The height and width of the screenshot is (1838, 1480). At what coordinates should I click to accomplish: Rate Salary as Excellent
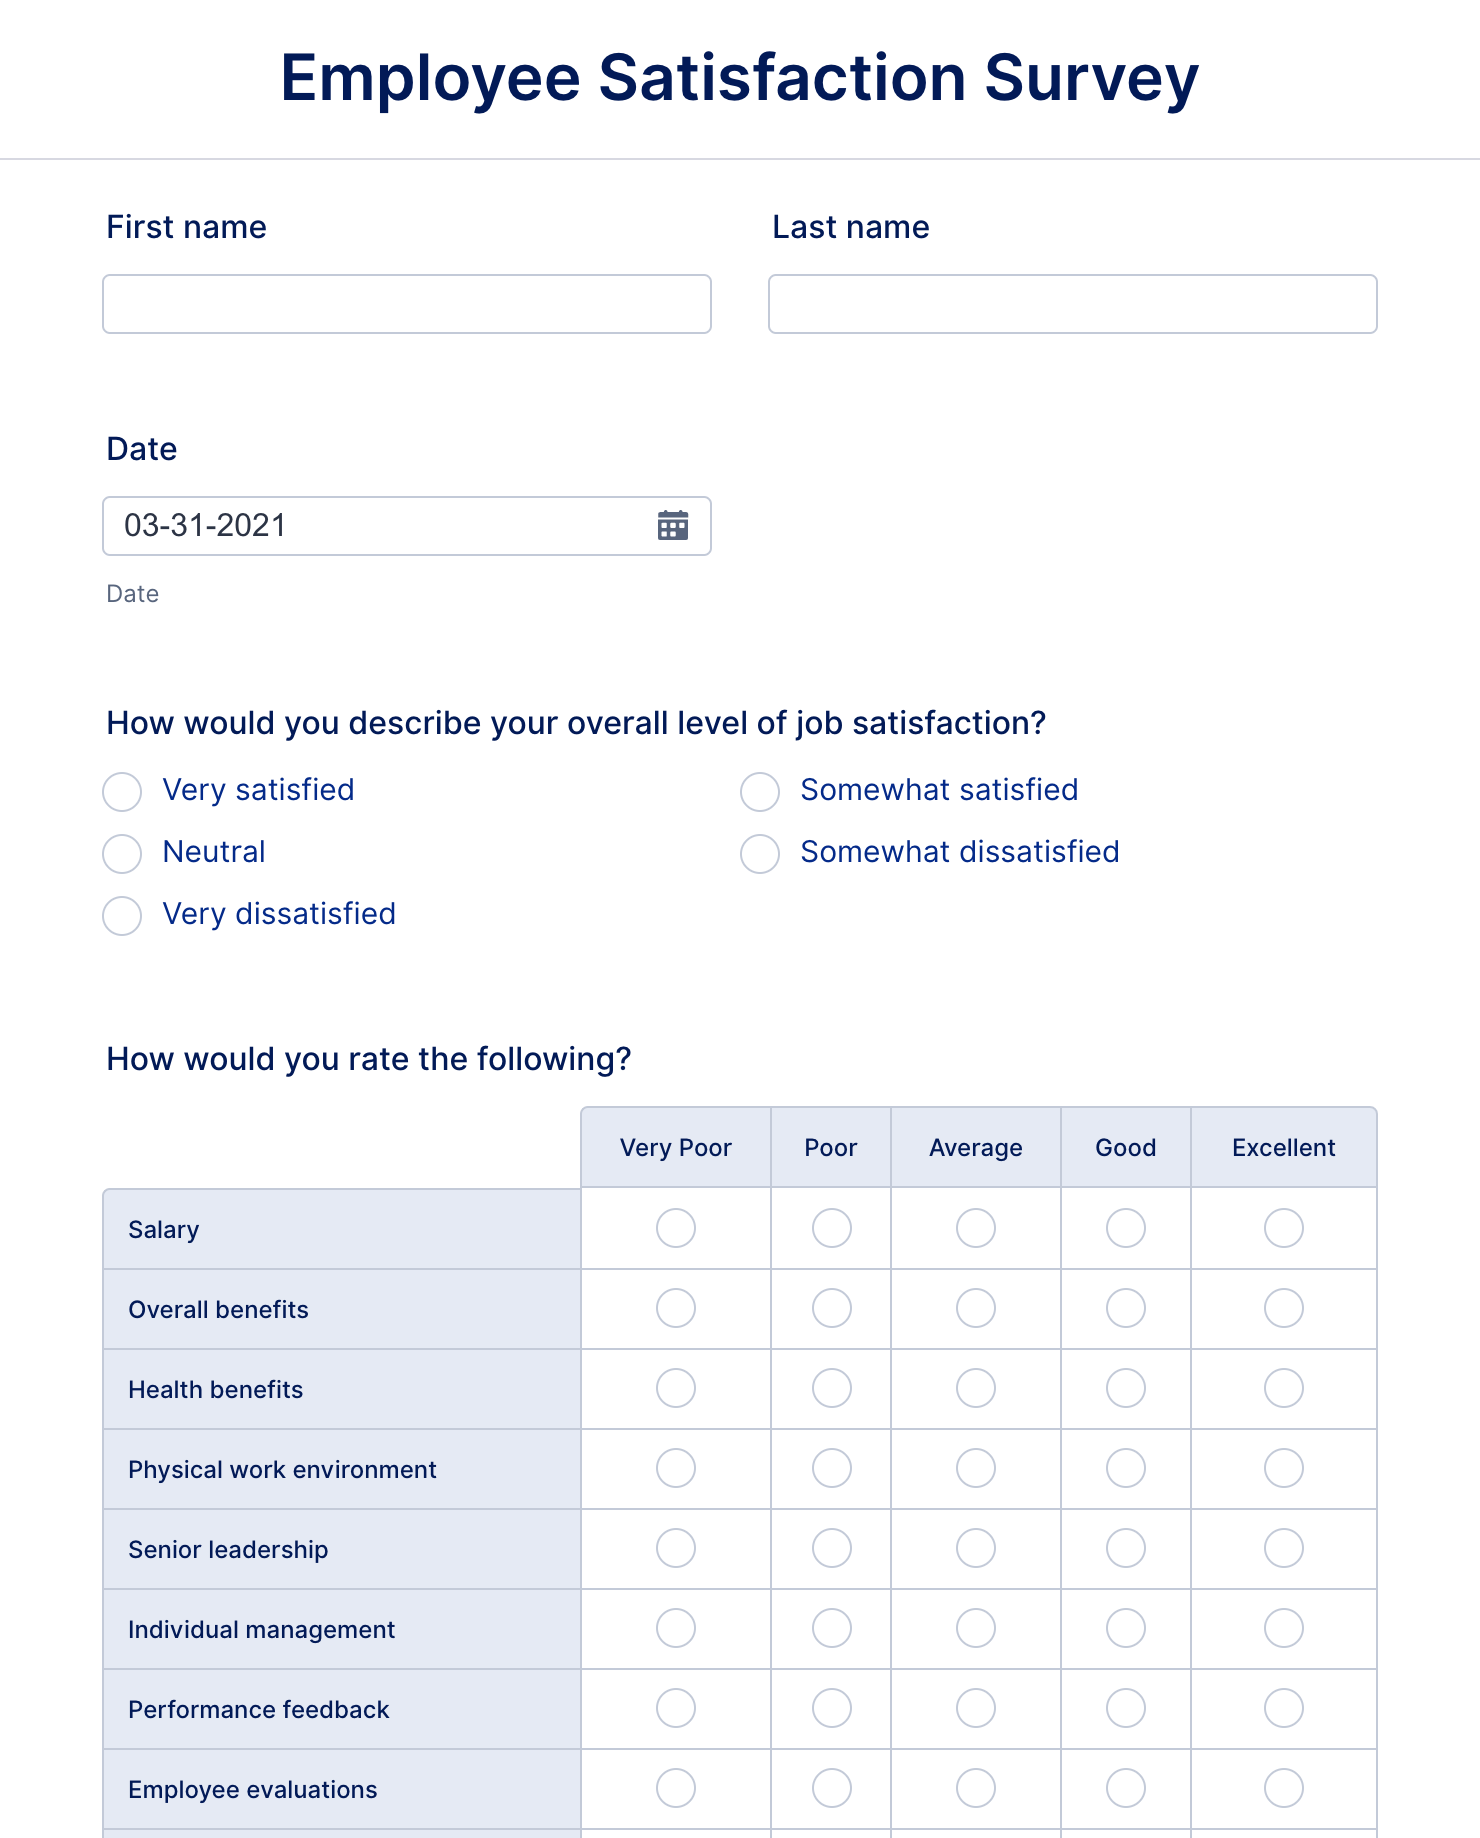point(1284,1228)
